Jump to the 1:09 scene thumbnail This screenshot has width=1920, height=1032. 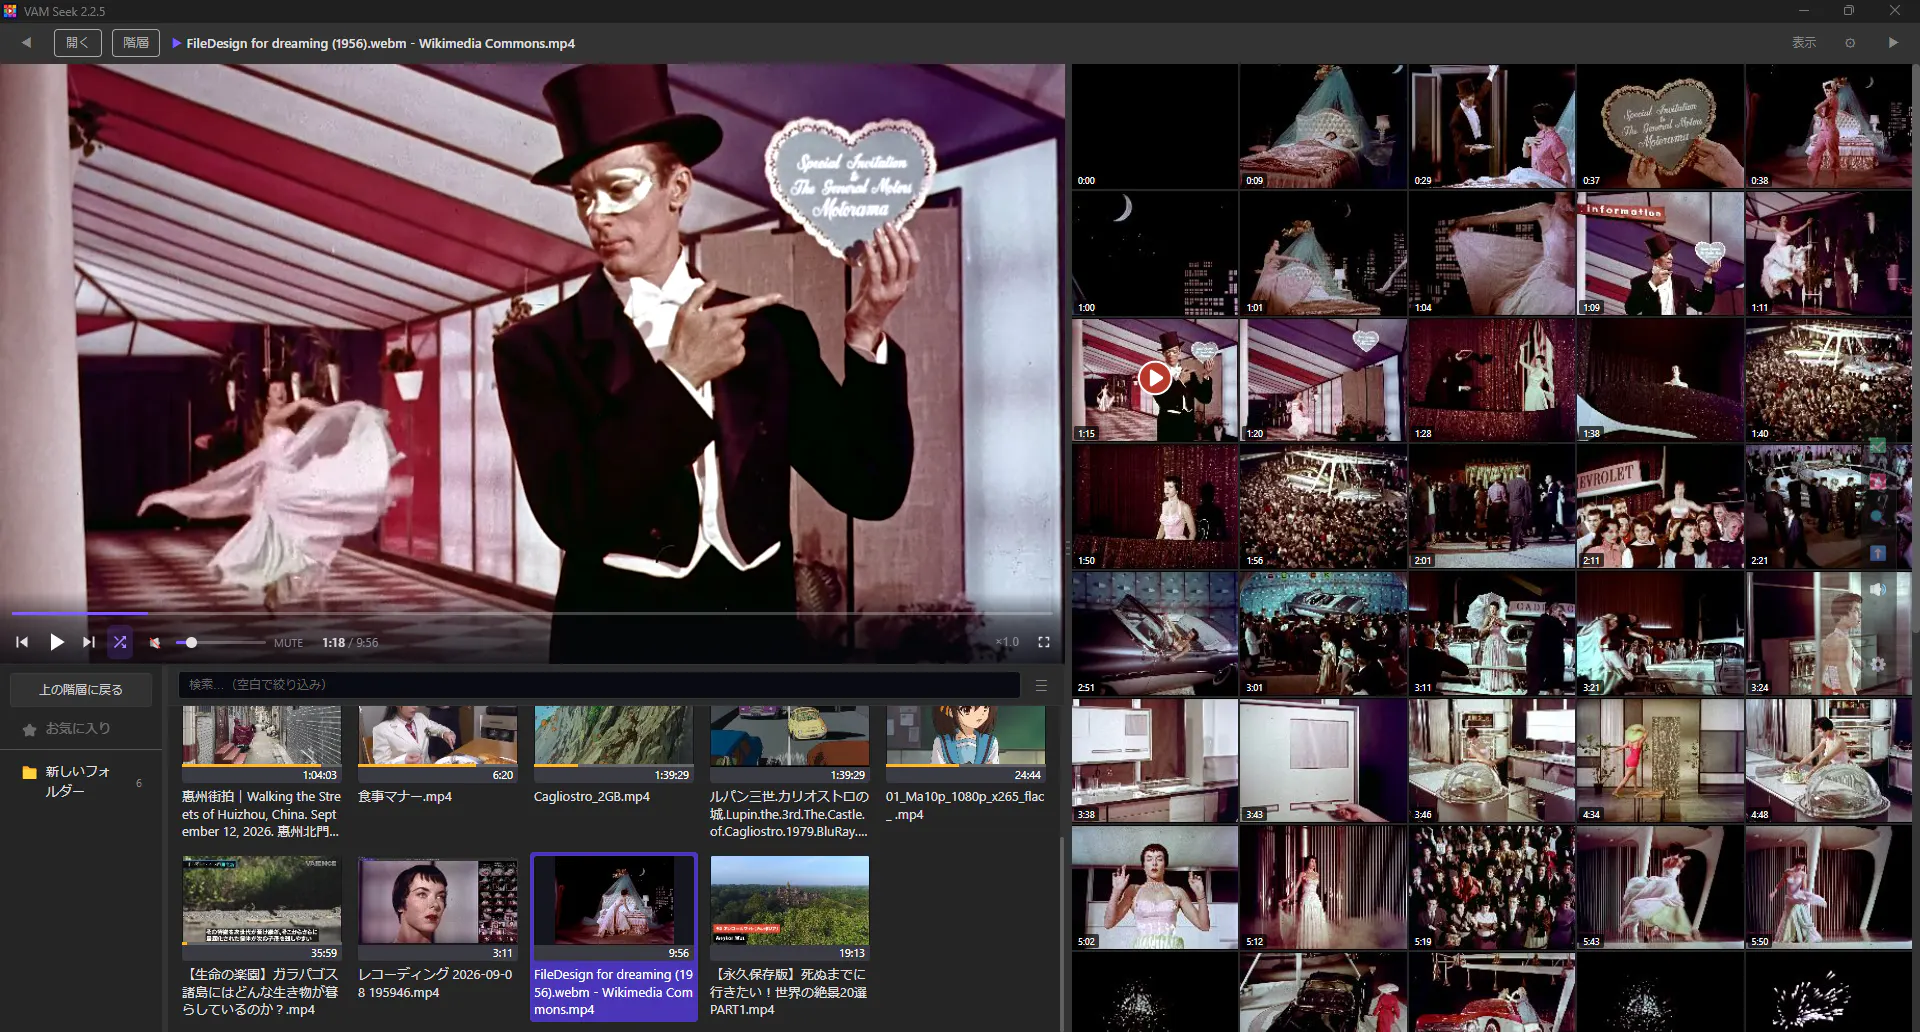[x=1660, y=254]
